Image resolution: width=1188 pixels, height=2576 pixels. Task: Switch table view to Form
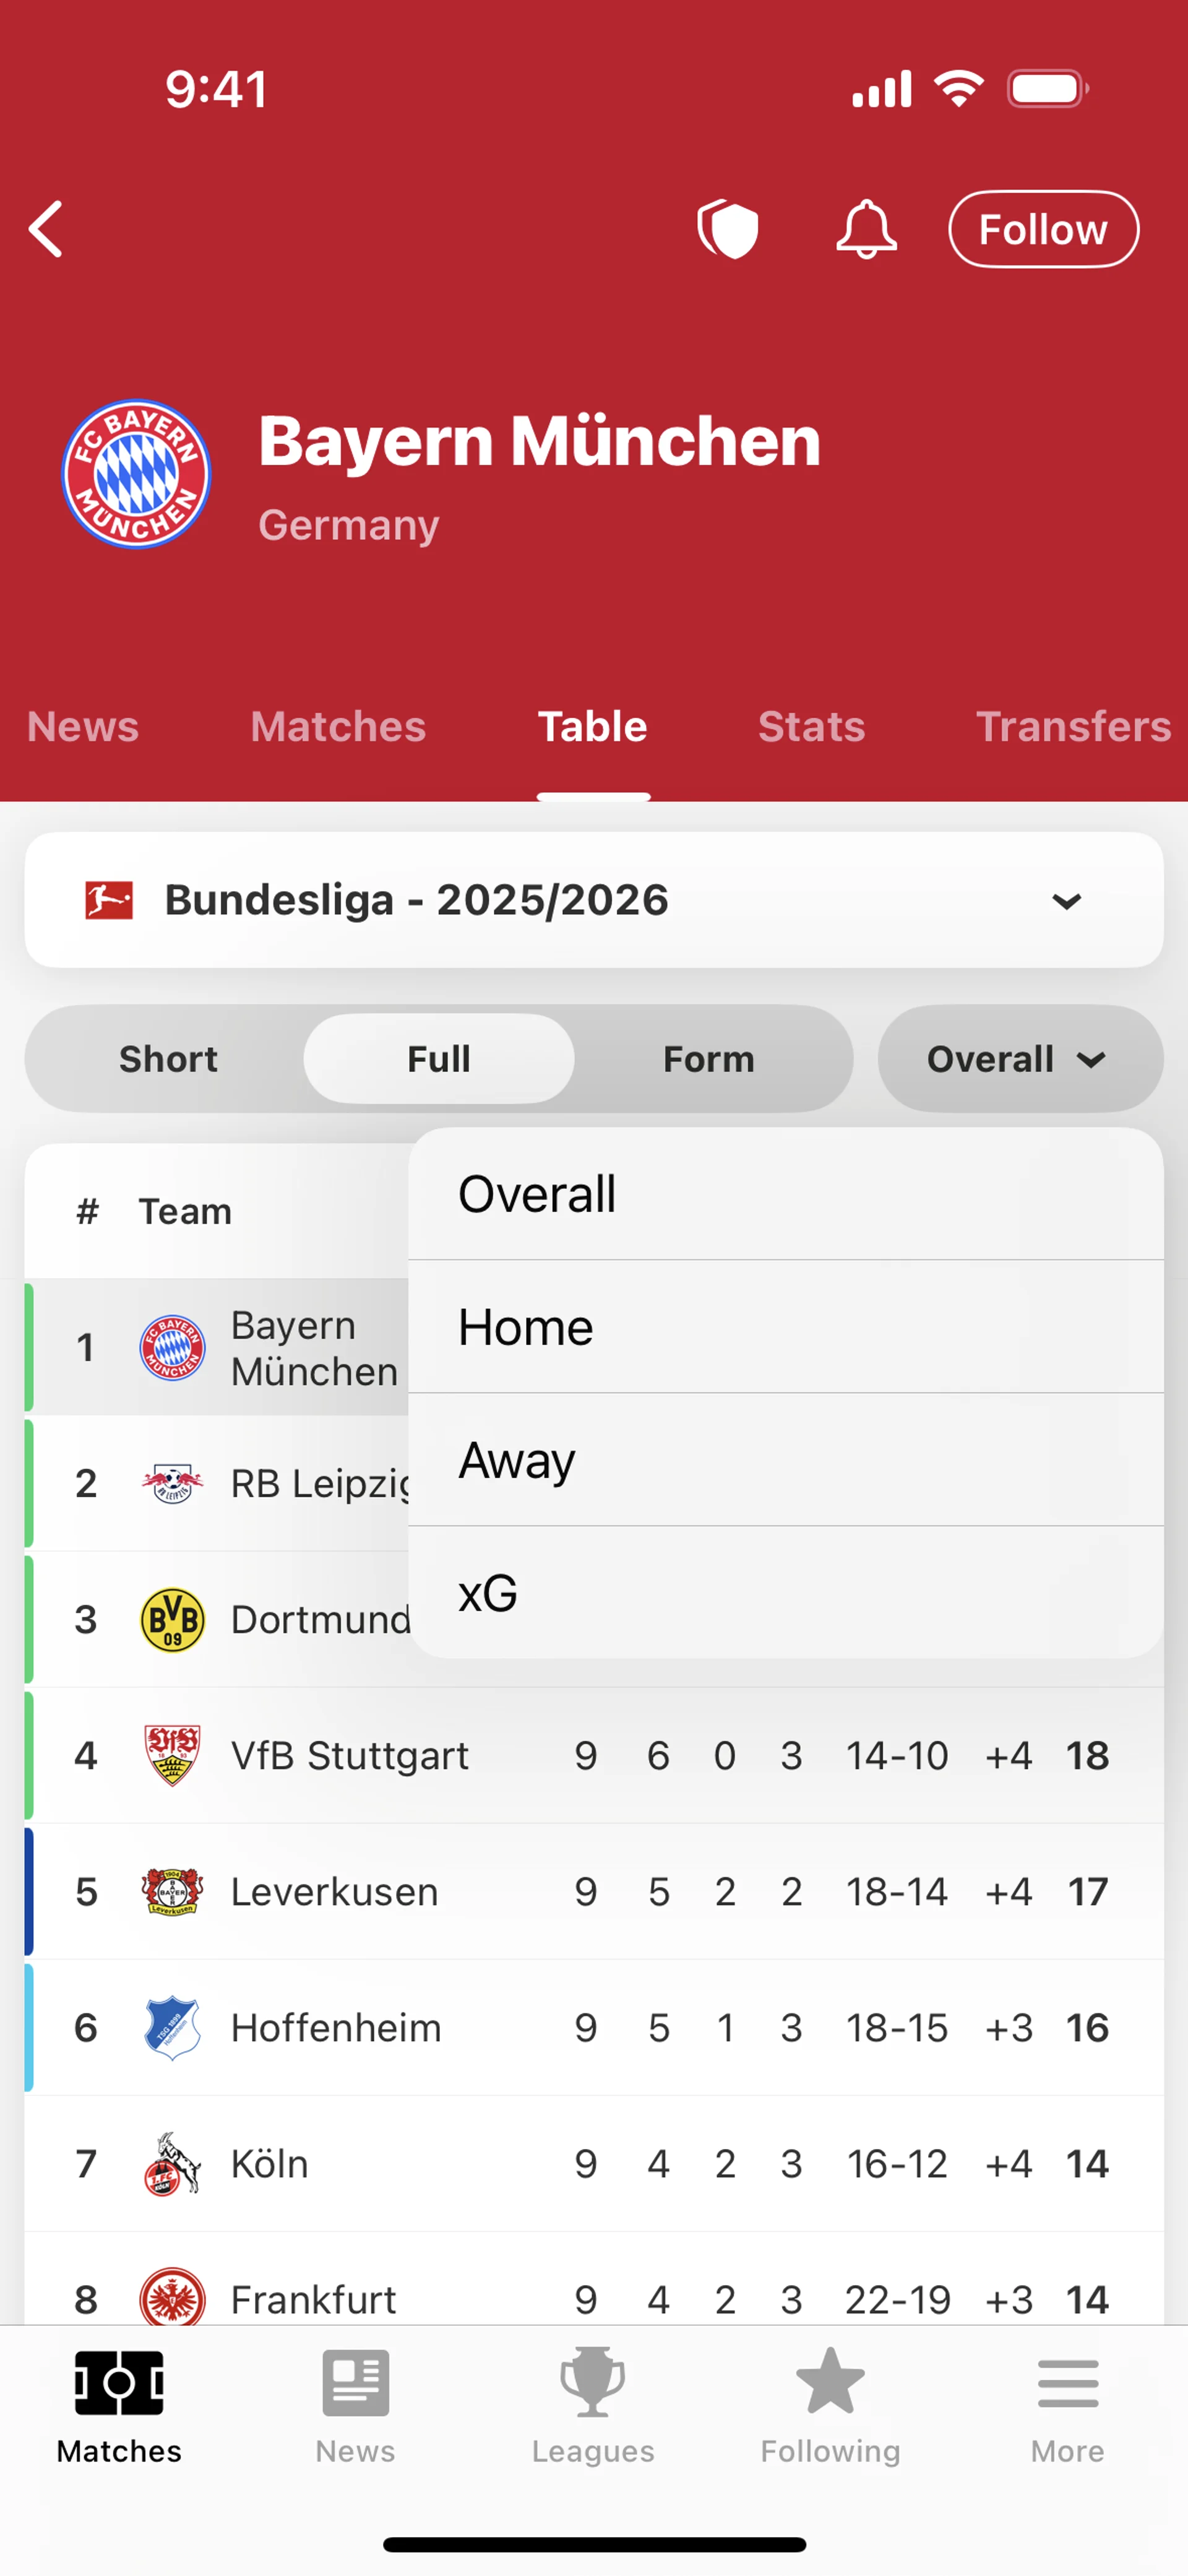click(709, 1059)
